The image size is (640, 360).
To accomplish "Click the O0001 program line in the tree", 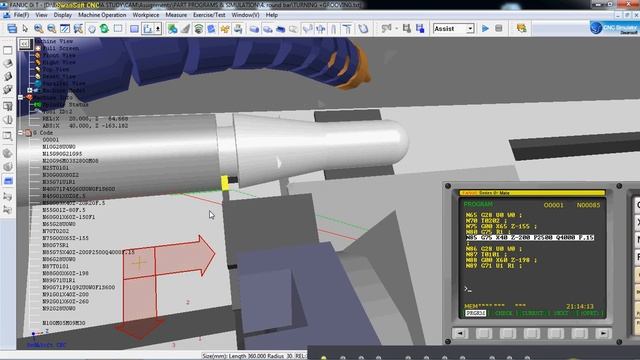I will 51,140.
